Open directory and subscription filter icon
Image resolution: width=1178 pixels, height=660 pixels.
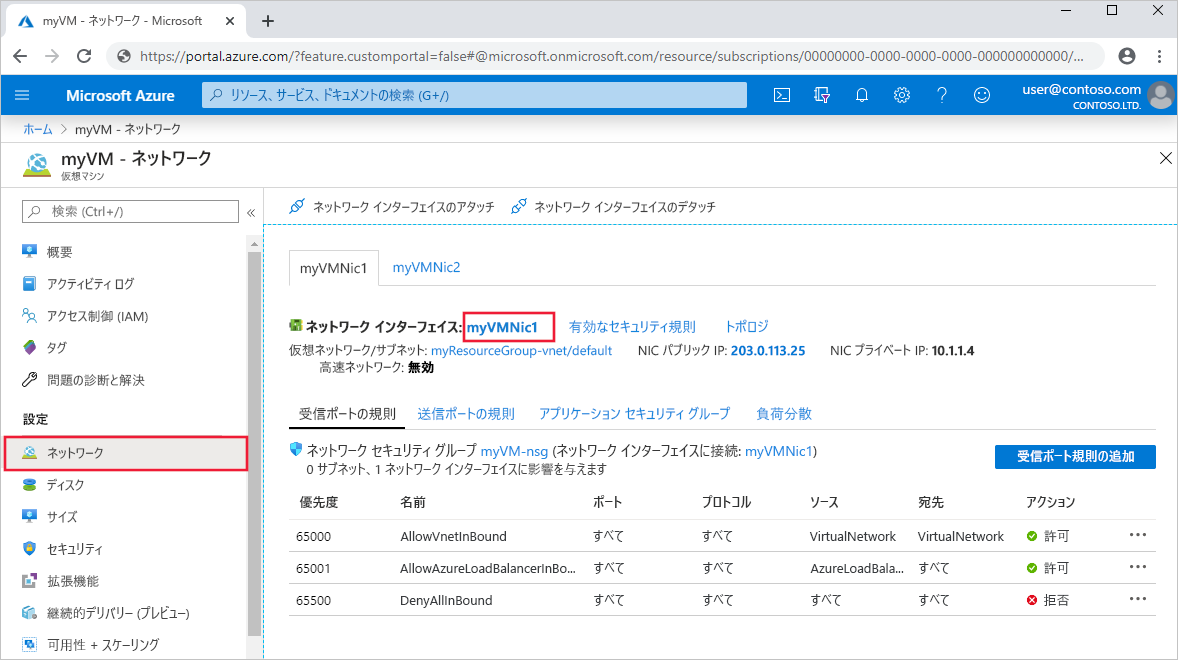click(822, 95)
